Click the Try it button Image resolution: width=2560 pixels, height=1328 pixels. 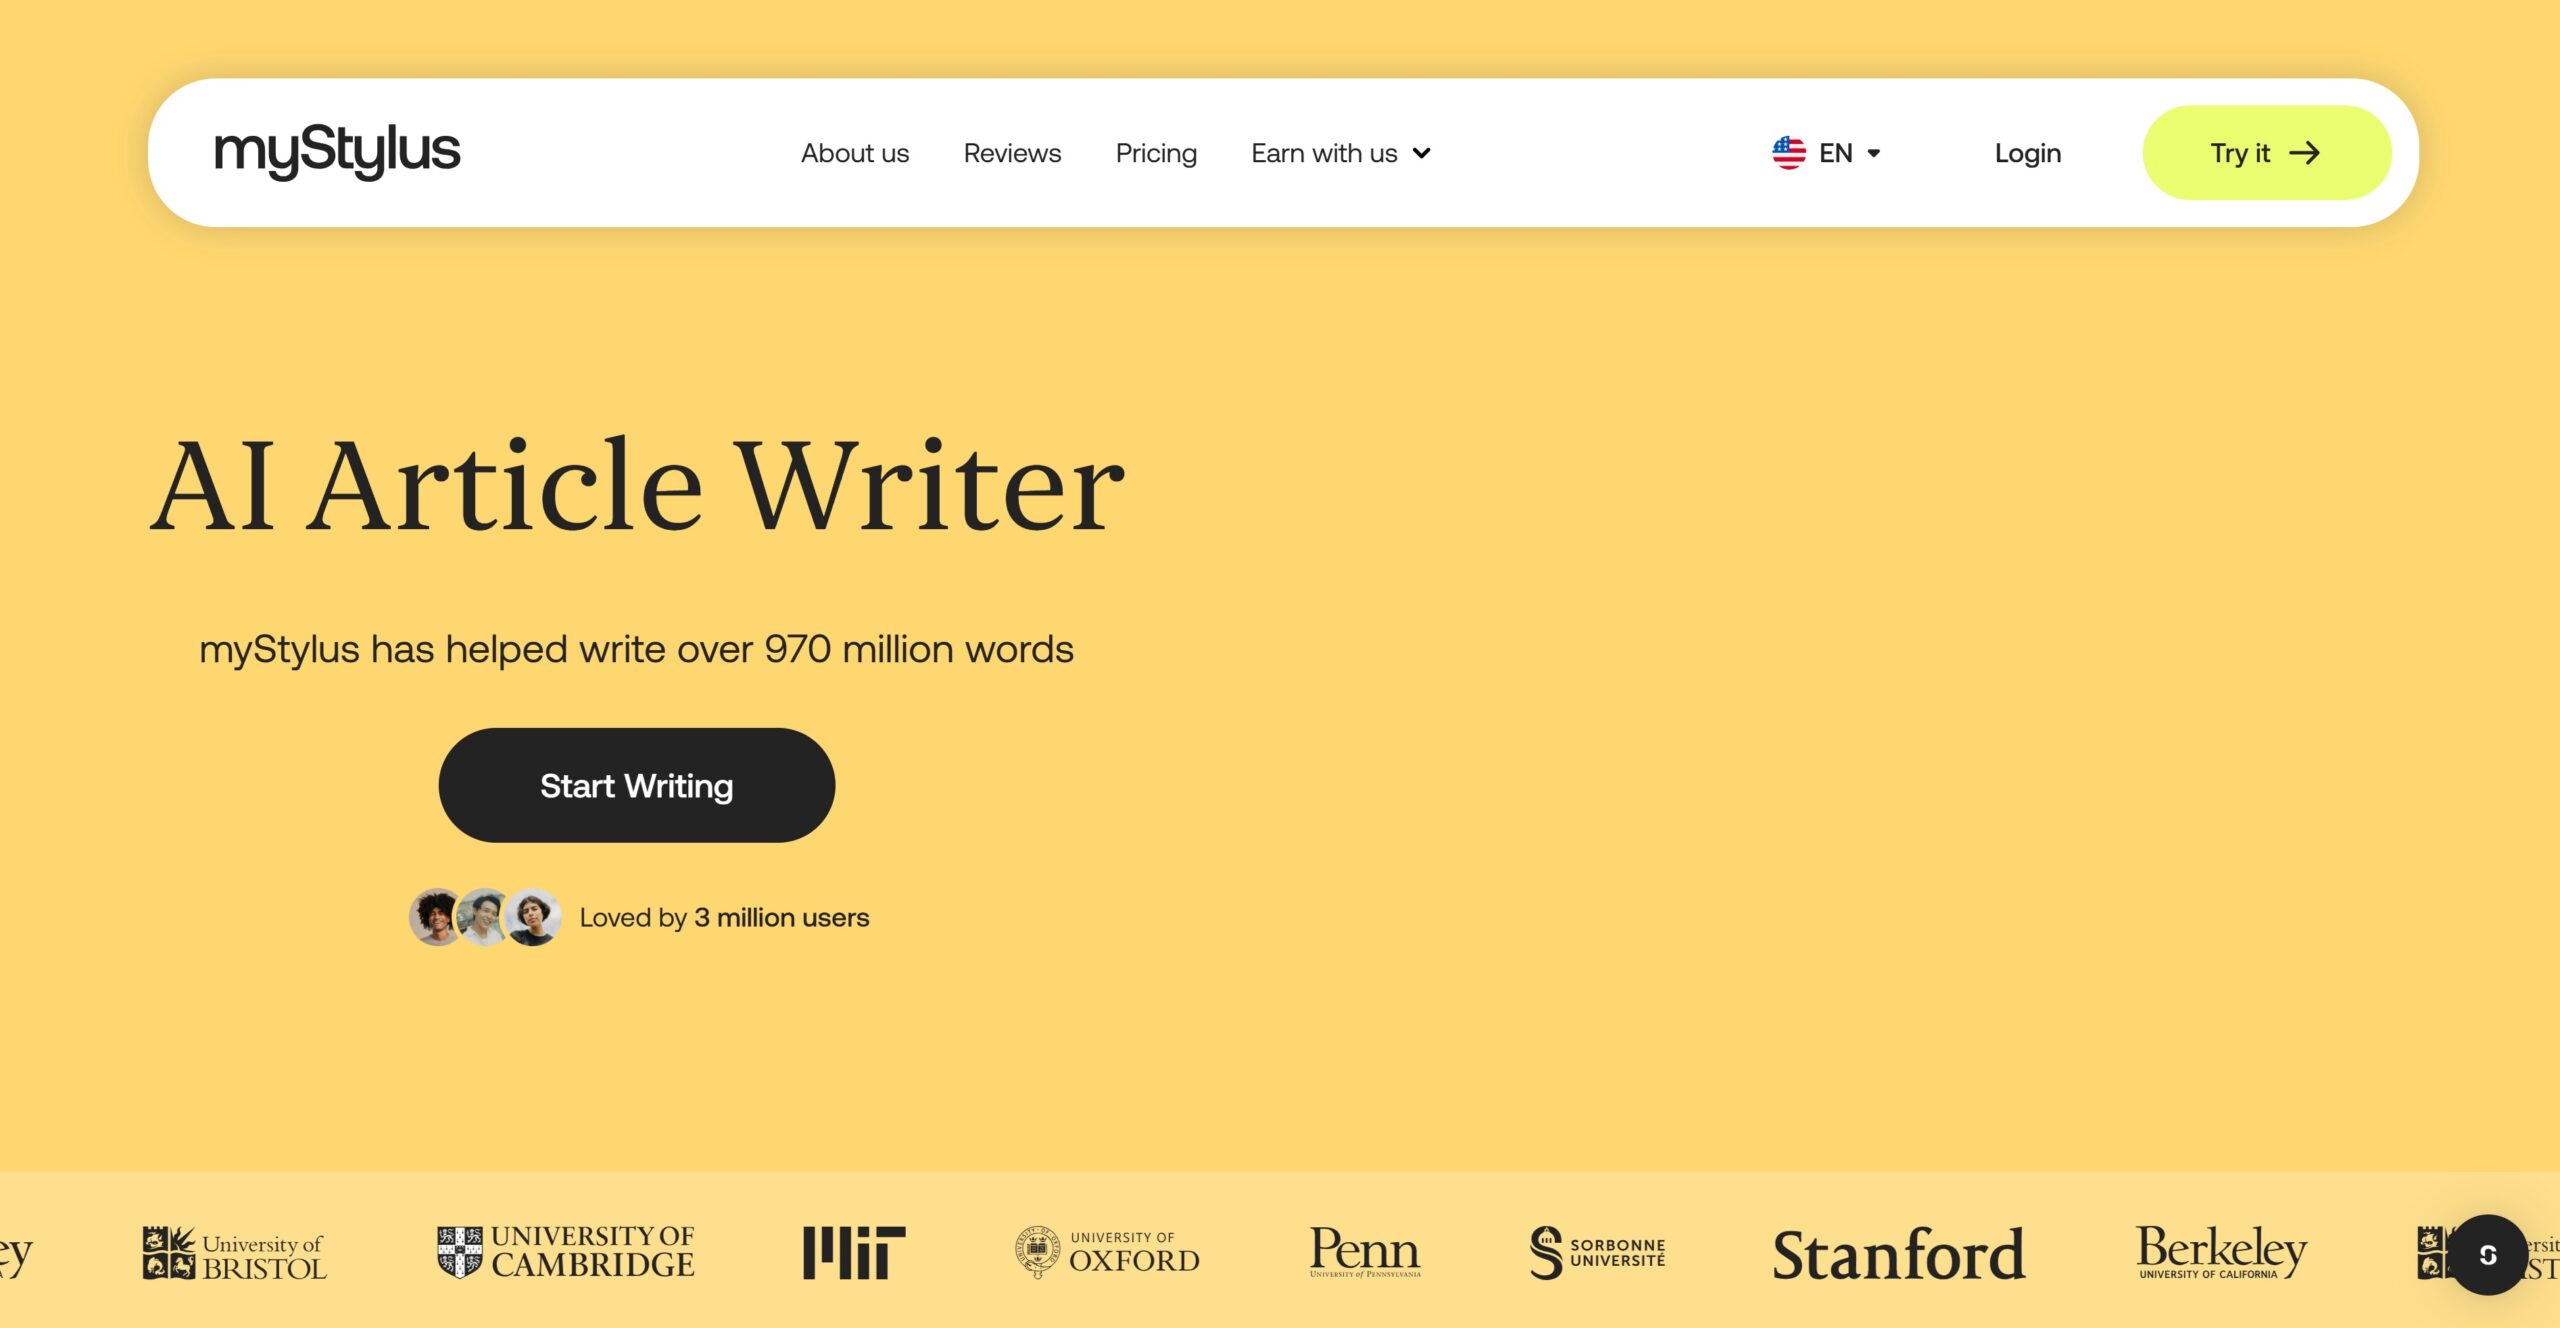pyautogui.click(x=2266, y=153)
